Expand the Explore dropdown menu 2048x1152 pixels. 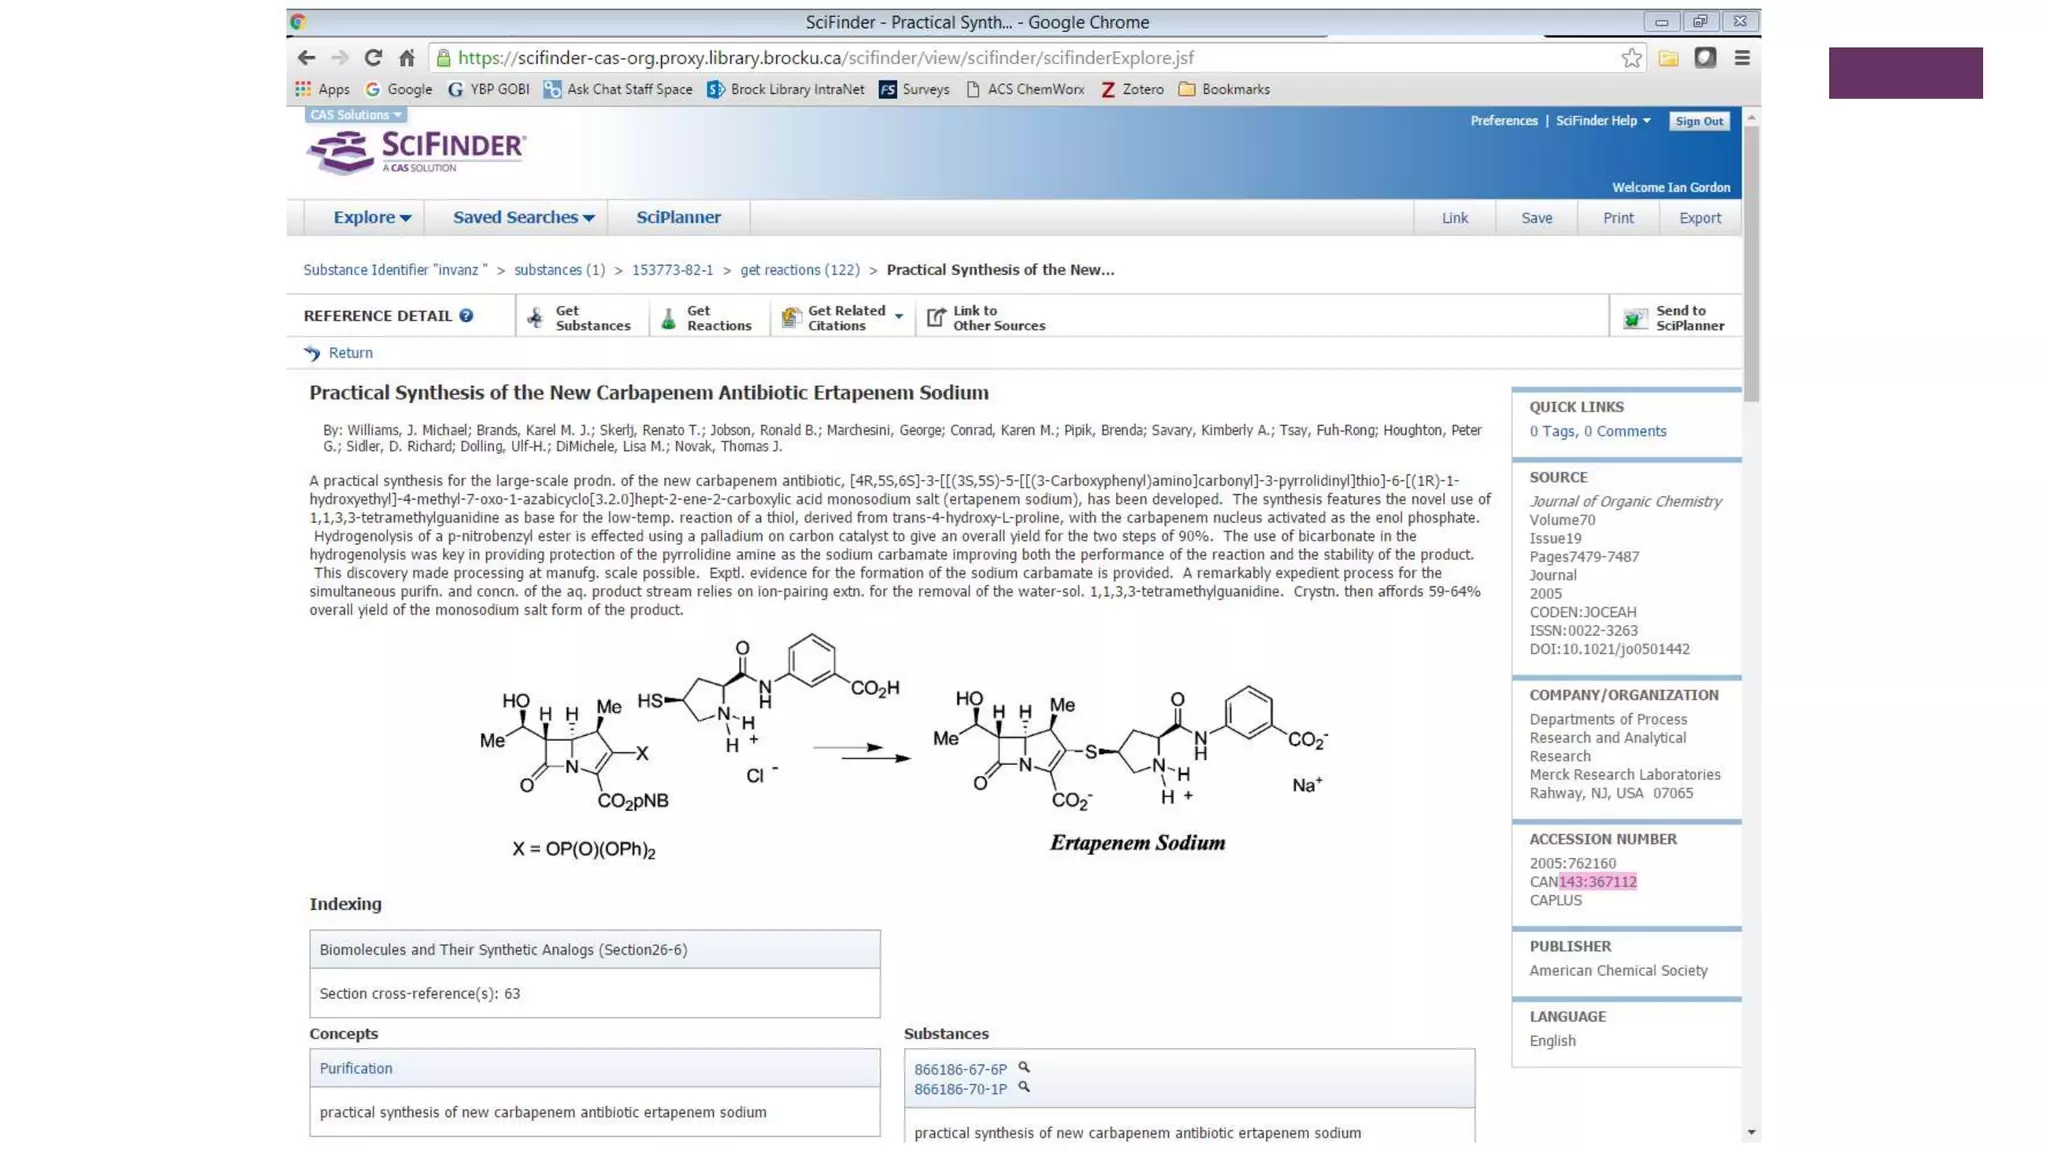click(x=372, y=217)
